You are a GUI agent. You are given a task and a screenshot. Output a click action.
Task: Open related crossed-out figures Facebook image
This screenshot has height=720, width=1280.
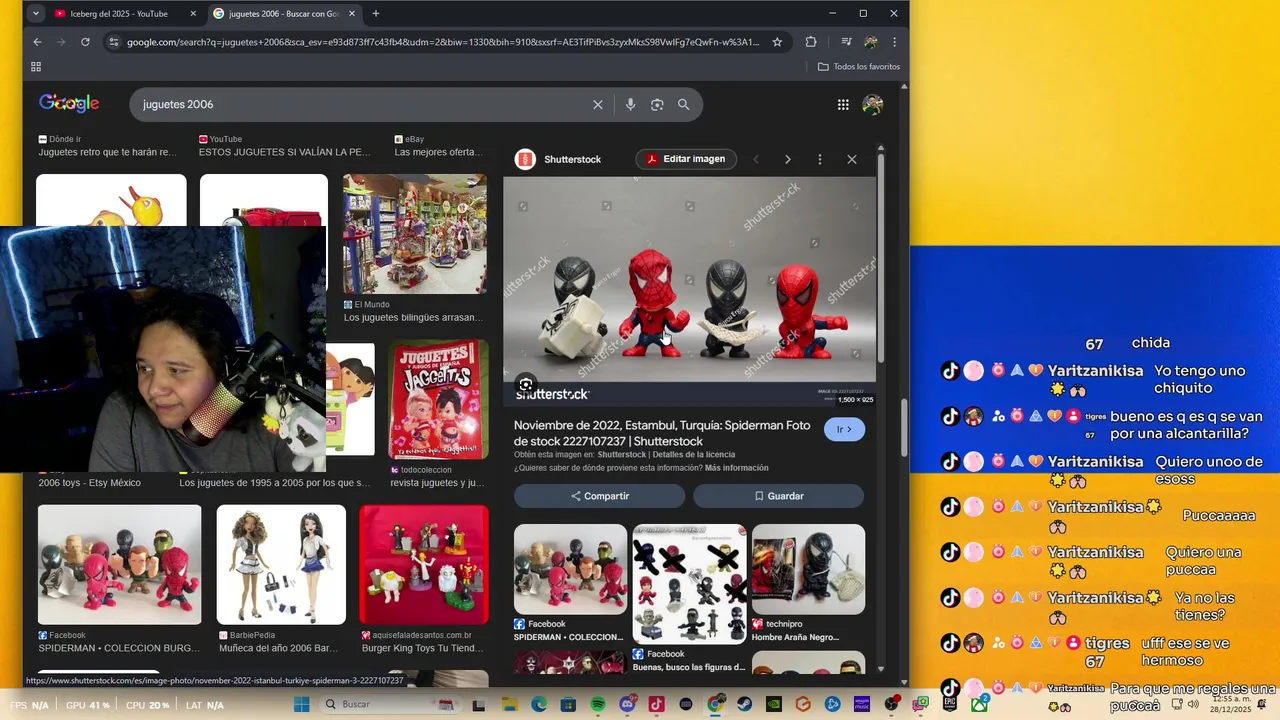(x=690, y=584)
